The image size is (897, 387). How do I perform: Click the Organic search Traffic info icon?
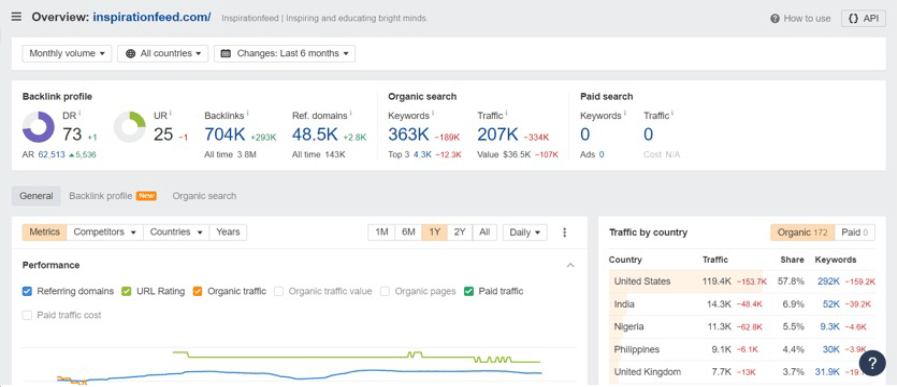(506, 114)
